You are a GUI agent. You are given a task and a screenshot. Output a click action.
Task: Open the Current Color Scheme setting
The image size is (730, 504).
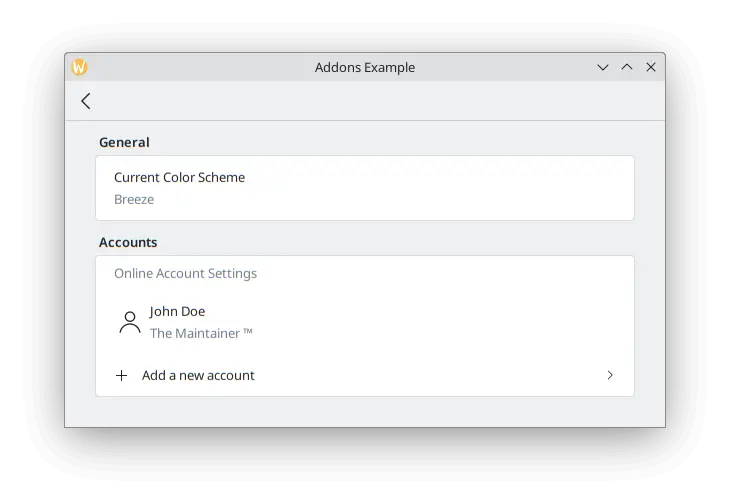click(x=180, y=178)
